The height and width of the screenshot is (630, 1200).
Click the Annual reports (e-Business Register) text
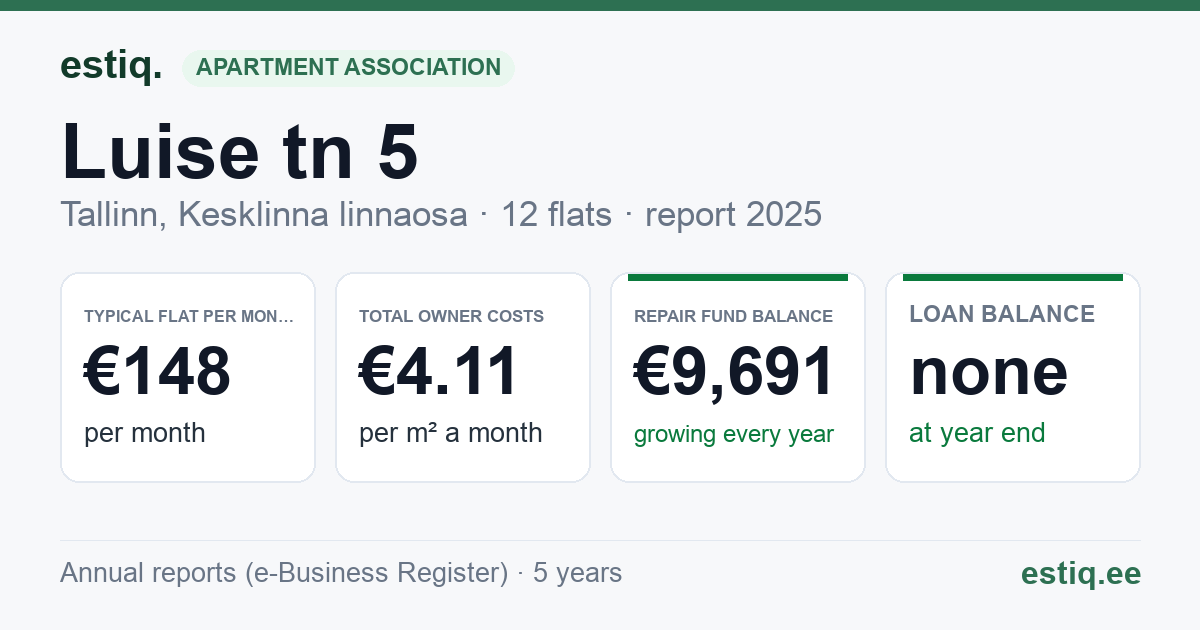click(284, 573)
